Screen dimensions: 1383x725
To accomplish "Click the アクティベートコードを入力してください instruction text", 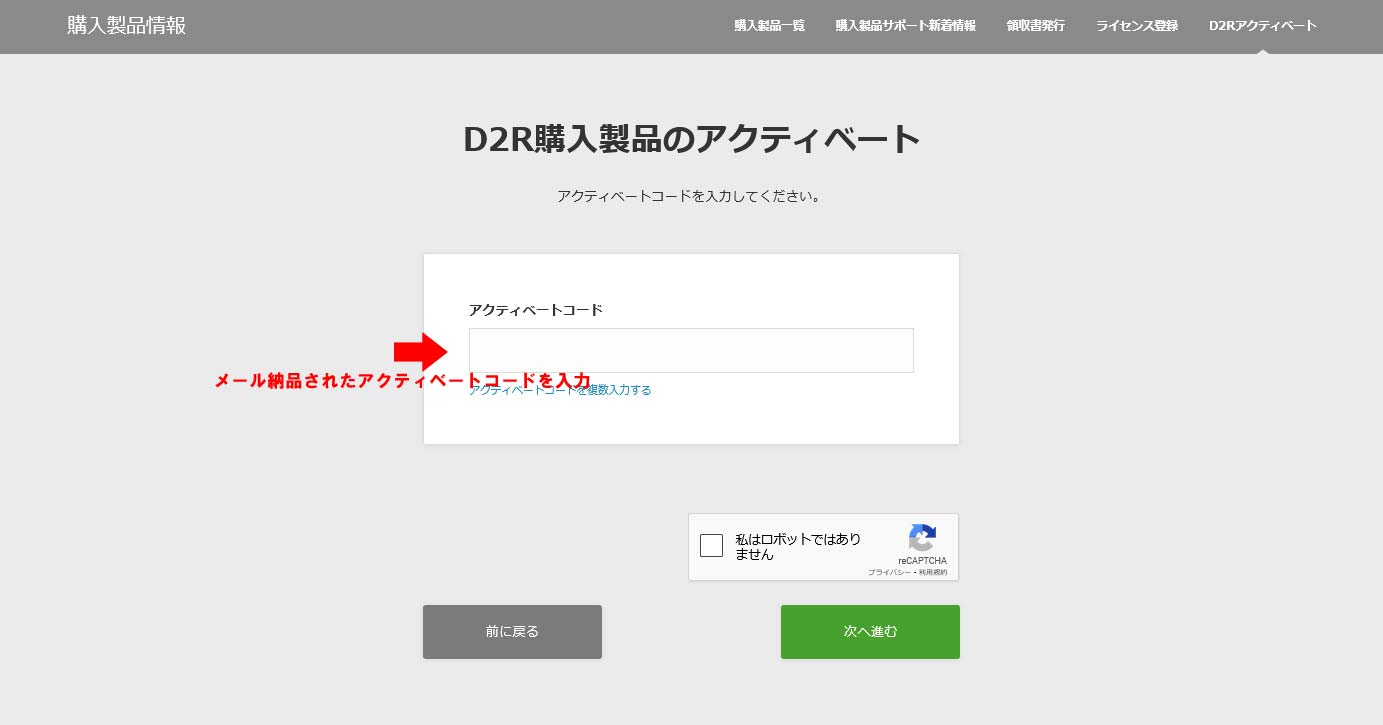I will (x=690, y=197).
